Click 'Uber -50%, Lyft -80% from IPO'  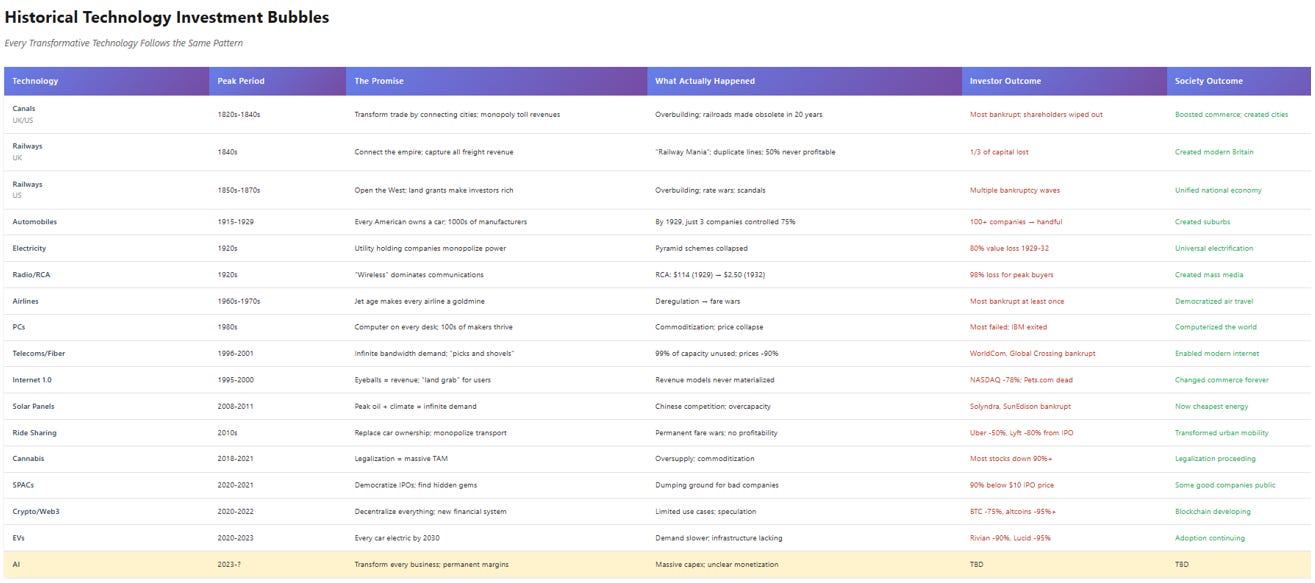point(1020,433)
